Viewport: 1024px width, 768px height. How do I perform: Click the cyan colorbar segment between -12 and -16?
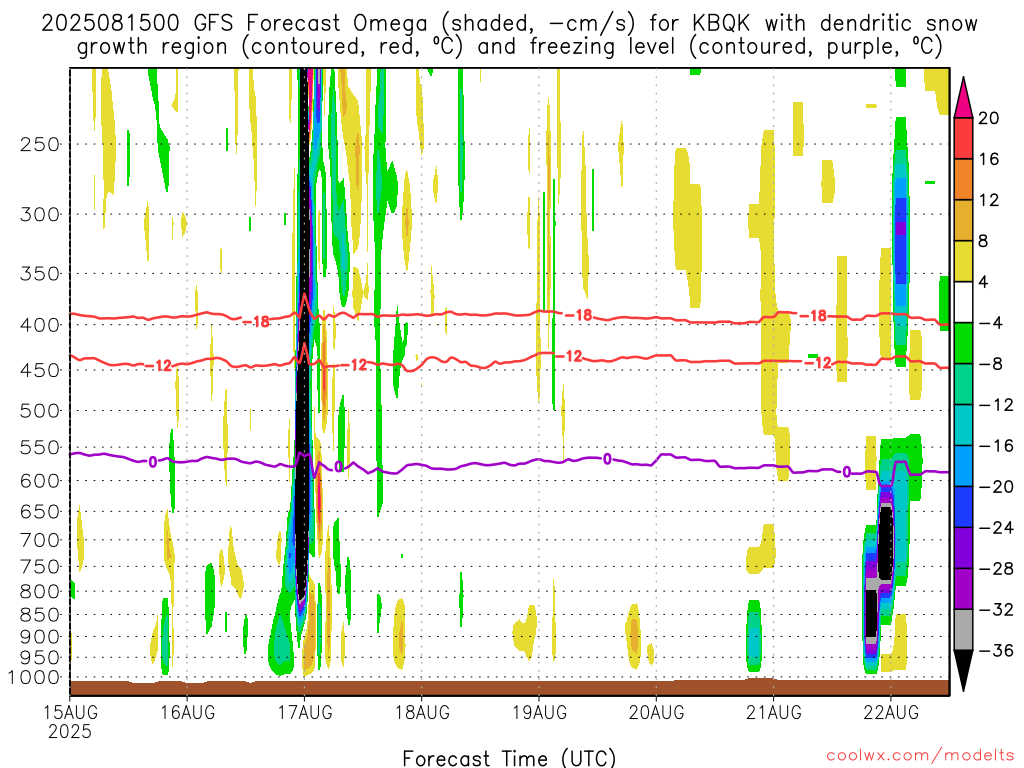pyautogui.click(x=963, y=425)
